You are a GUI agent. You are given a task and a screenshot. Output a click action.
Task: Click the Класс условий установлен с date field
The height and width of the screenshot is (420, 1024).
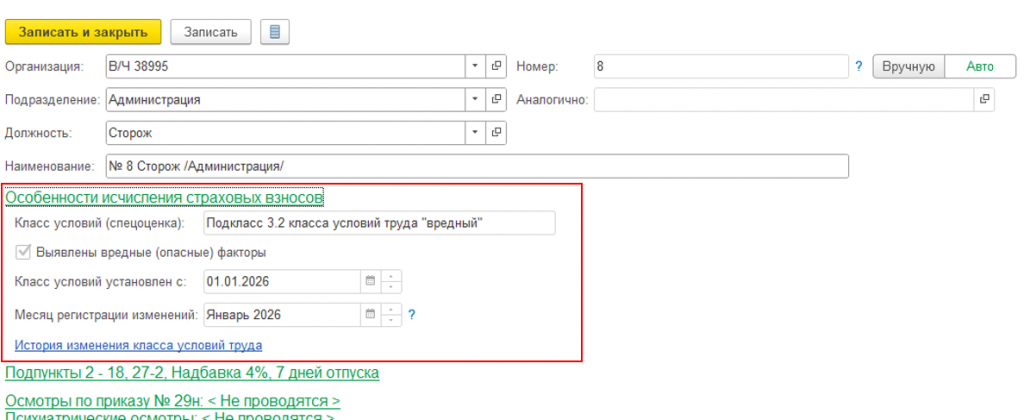282,282
